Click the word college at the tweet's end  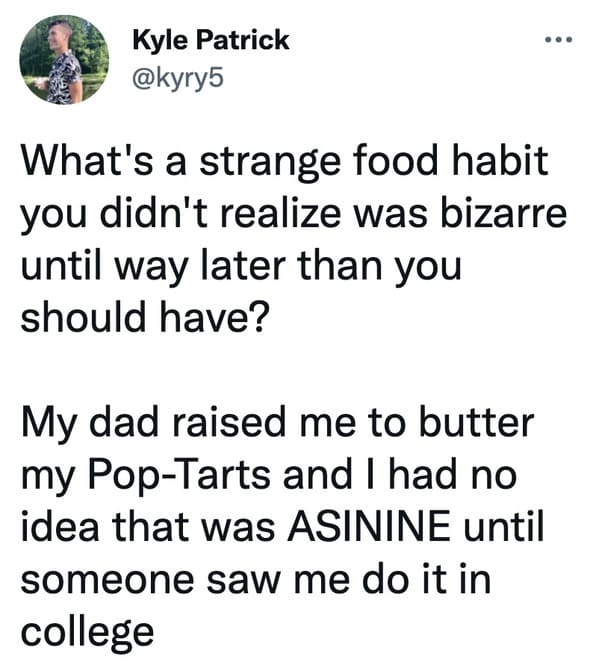pyautogui.click(x=87, y=634)
